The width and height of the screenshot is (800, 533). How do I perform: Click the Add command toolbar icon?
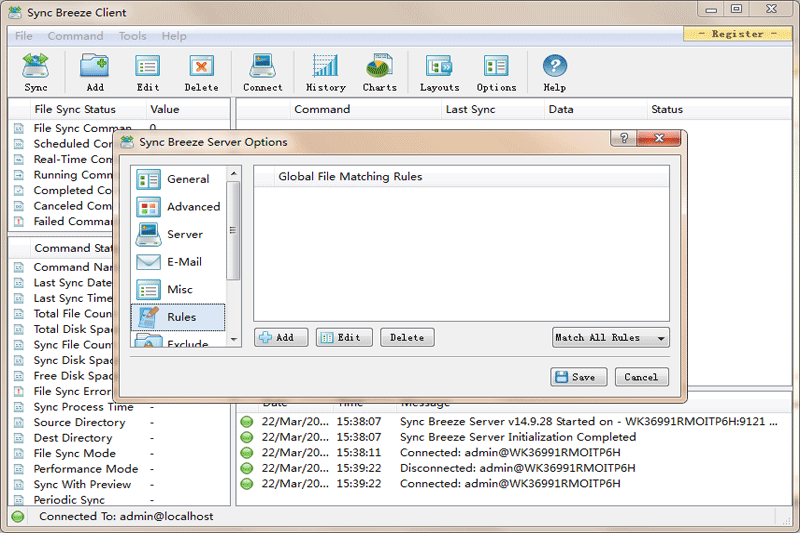[95, 72]
